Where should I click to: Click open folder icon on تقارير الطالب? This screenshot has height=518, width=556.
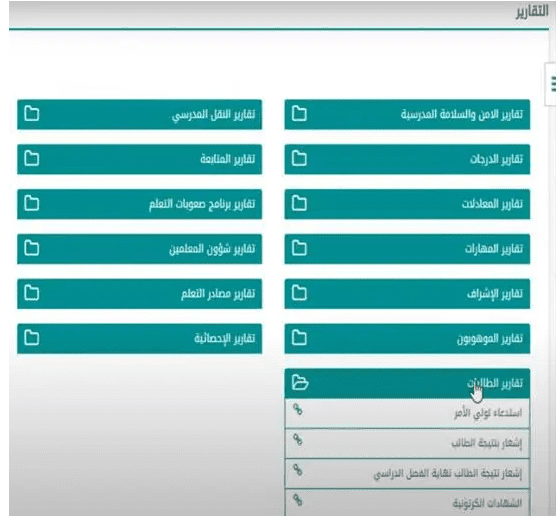tap(300, 383)
